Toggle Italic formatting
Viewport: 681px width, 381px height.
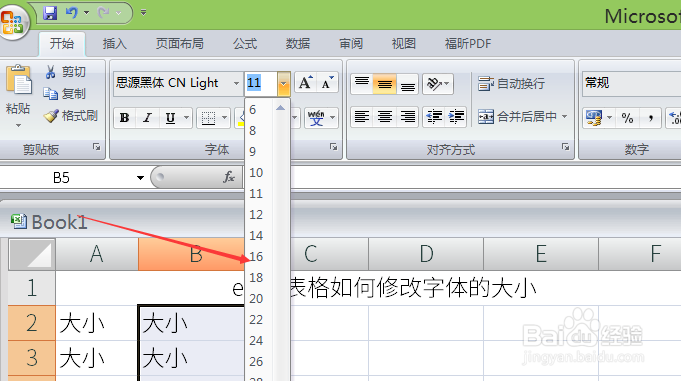click(x=147, y=118)
